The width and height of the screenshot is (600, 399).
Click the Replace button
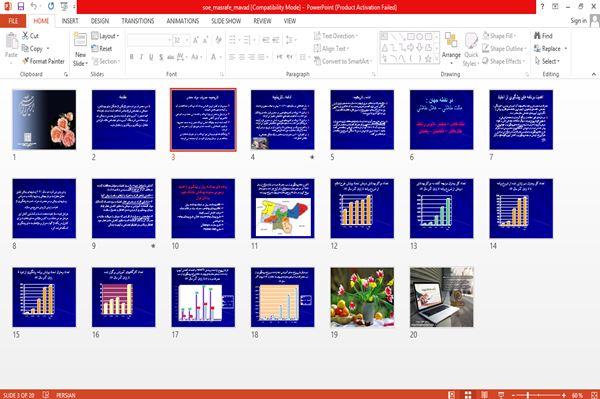547,49
